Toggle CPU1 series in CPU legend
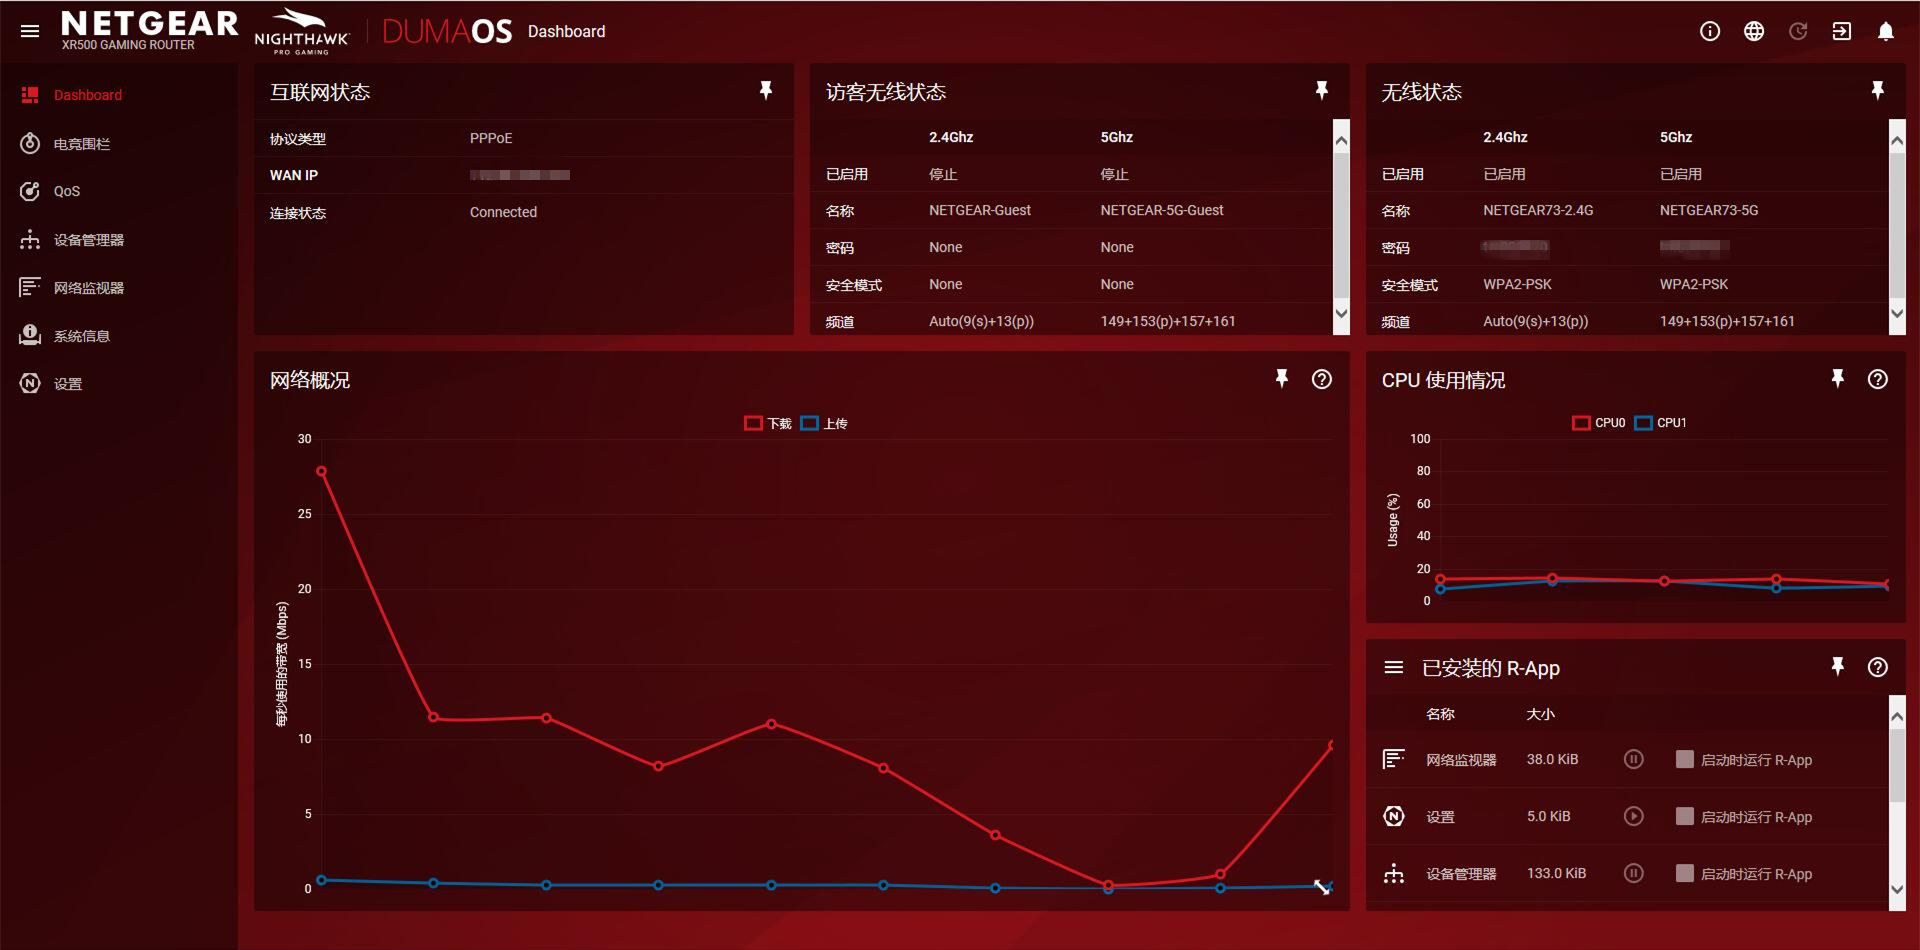 tap(1660, 423)
